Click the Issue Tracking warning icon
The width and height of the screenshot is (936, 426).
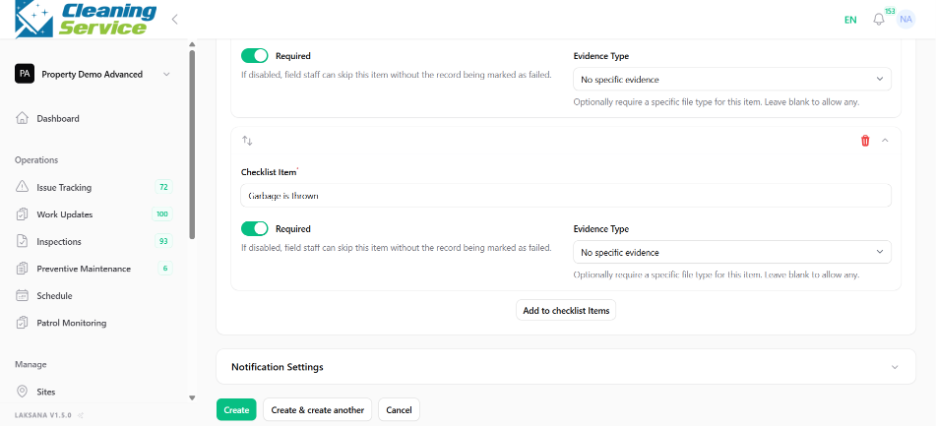(22, 187)
